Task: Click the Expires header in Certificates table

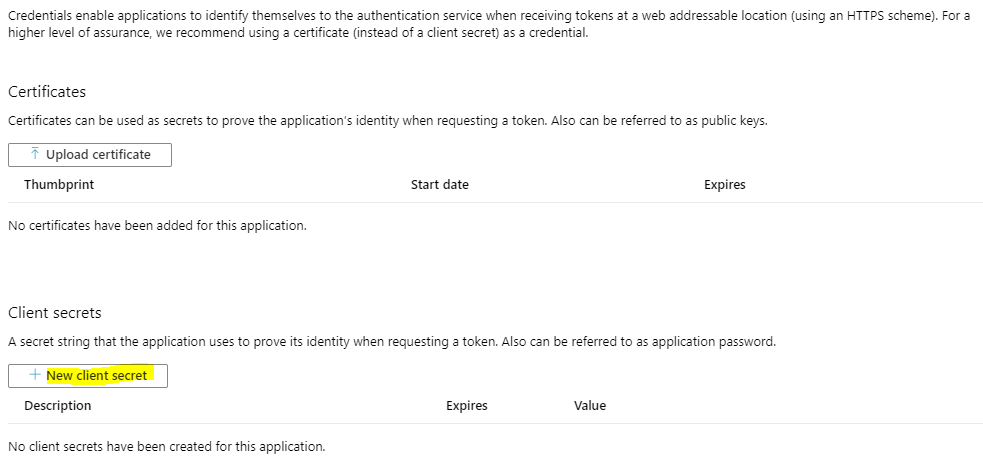Action: 724,185
